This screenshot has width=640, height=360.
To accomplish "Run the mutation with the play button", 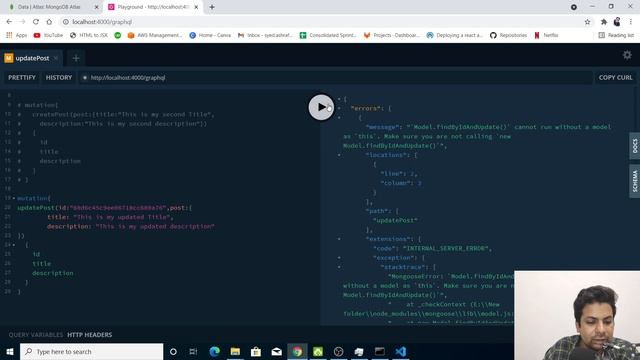I will 321,107.
